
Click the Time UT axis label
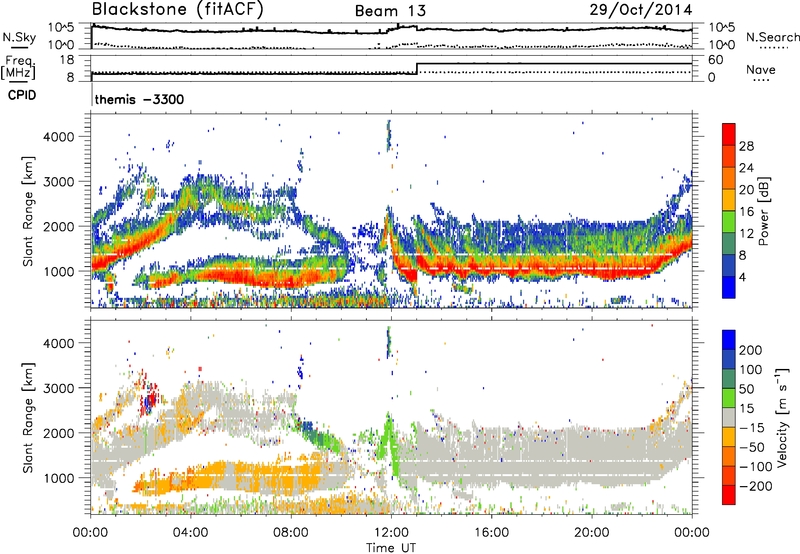pos(391,548)
